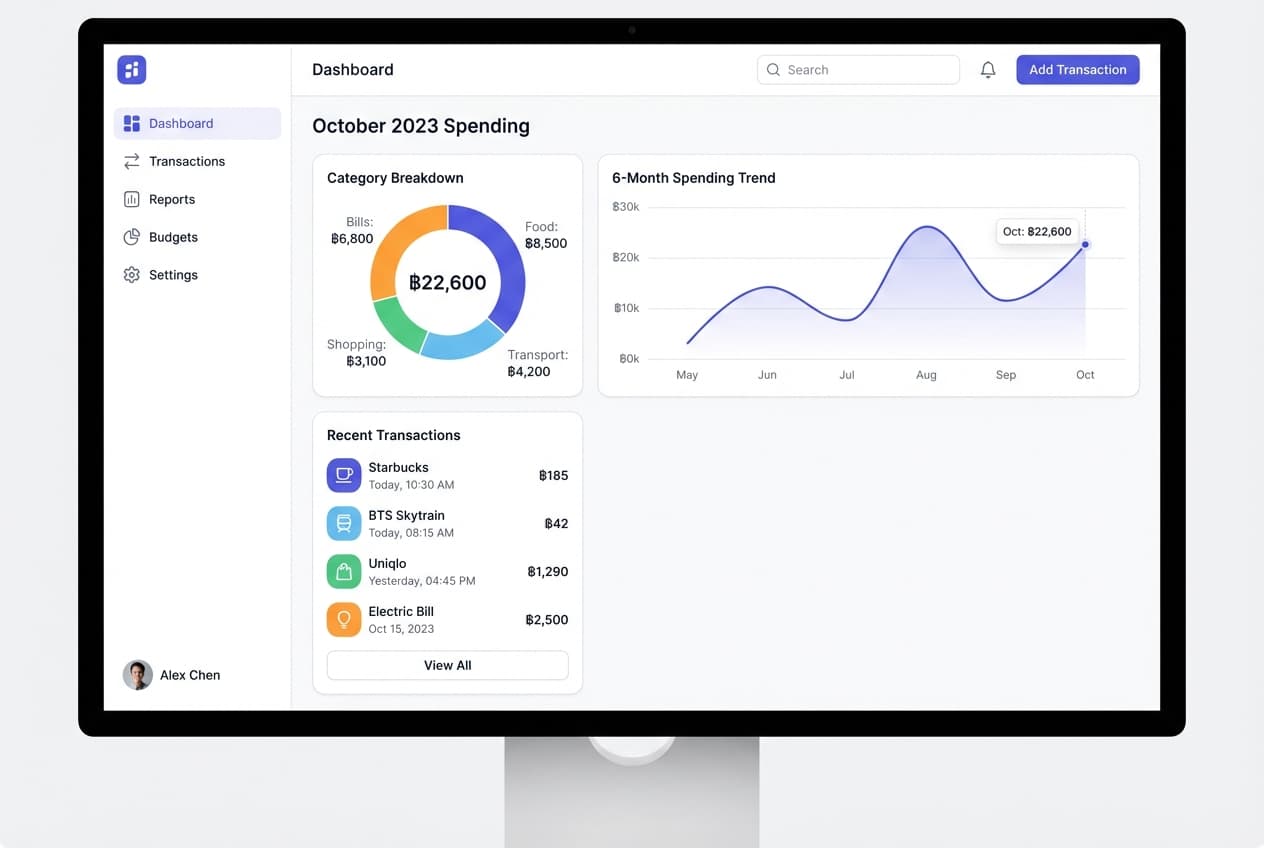Click the app logo icon at top left

131,69
